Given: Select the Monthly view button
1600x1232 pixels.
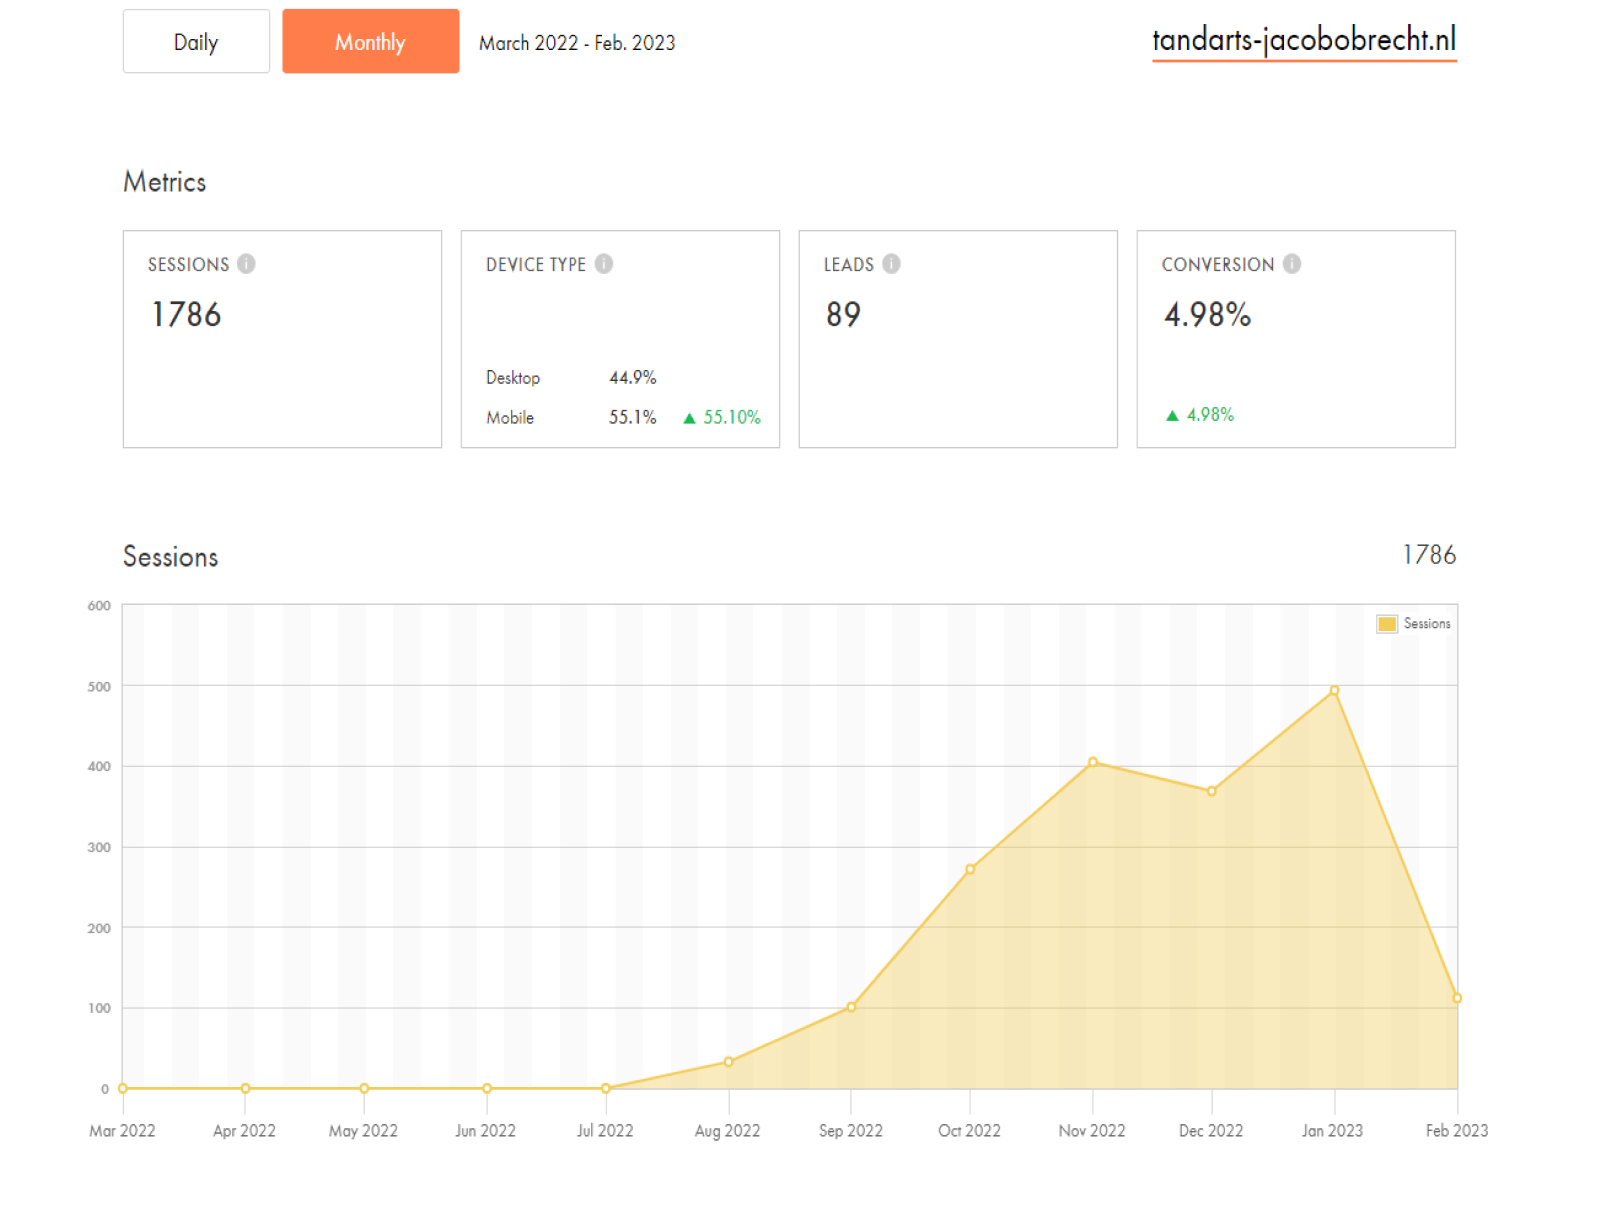Looking at the screenshot, I should [370, 41].
